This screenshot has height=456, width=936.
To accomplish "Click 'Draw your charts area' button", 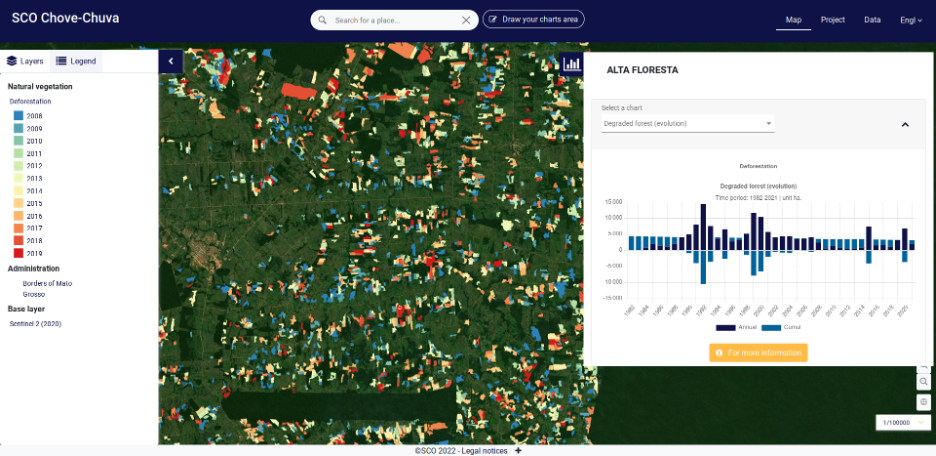I will (x=534, y=20).
